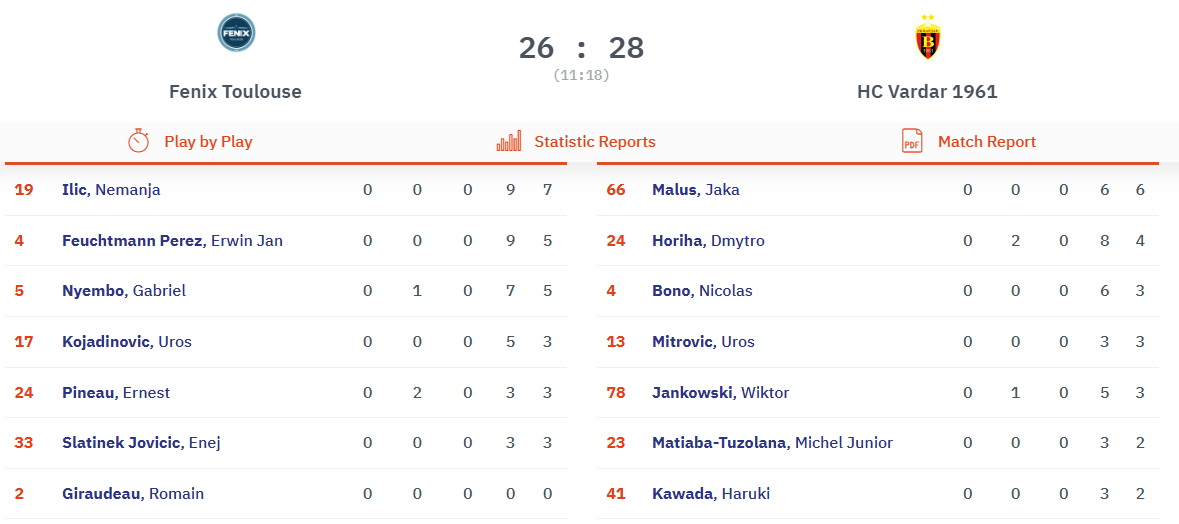Click the Statistic Reports bar chart icon
The height and width of the screenshot is (524, 1179).
point(509,141)
